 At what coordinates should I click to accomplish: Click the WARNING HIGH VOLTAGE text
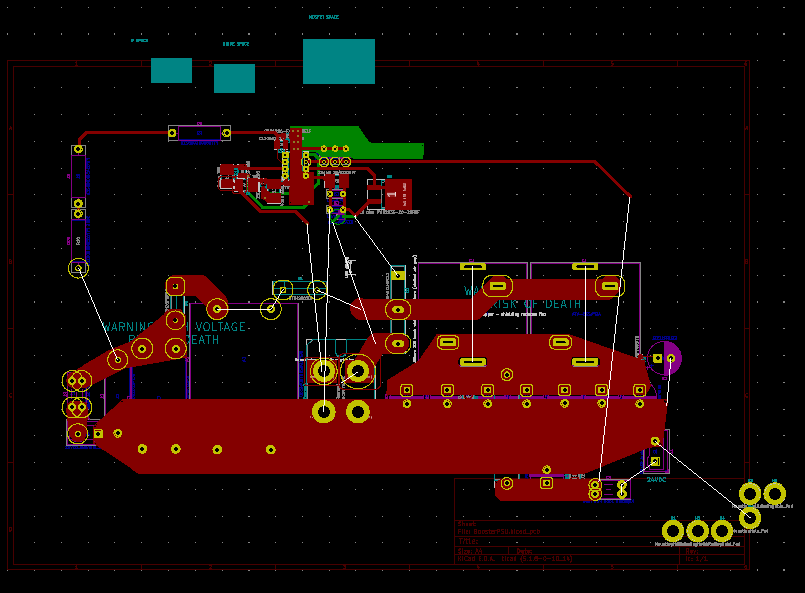tap(174, 327)
